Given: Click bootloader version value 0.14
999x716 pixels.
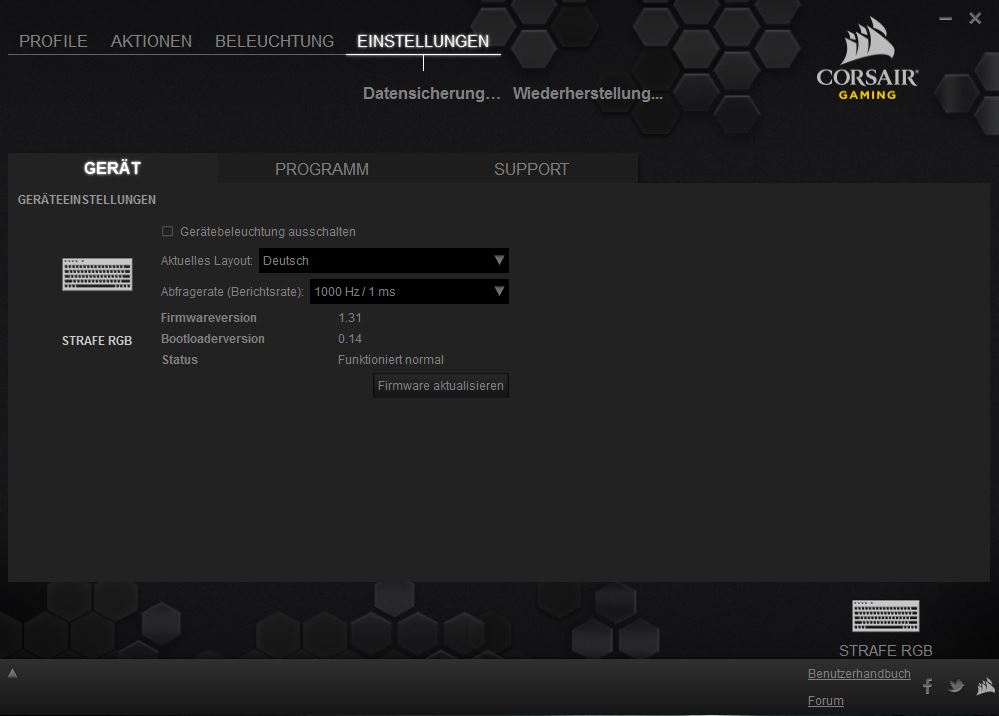Looking at the screenshot, I should pyautogui.click(x=350, y=338).
